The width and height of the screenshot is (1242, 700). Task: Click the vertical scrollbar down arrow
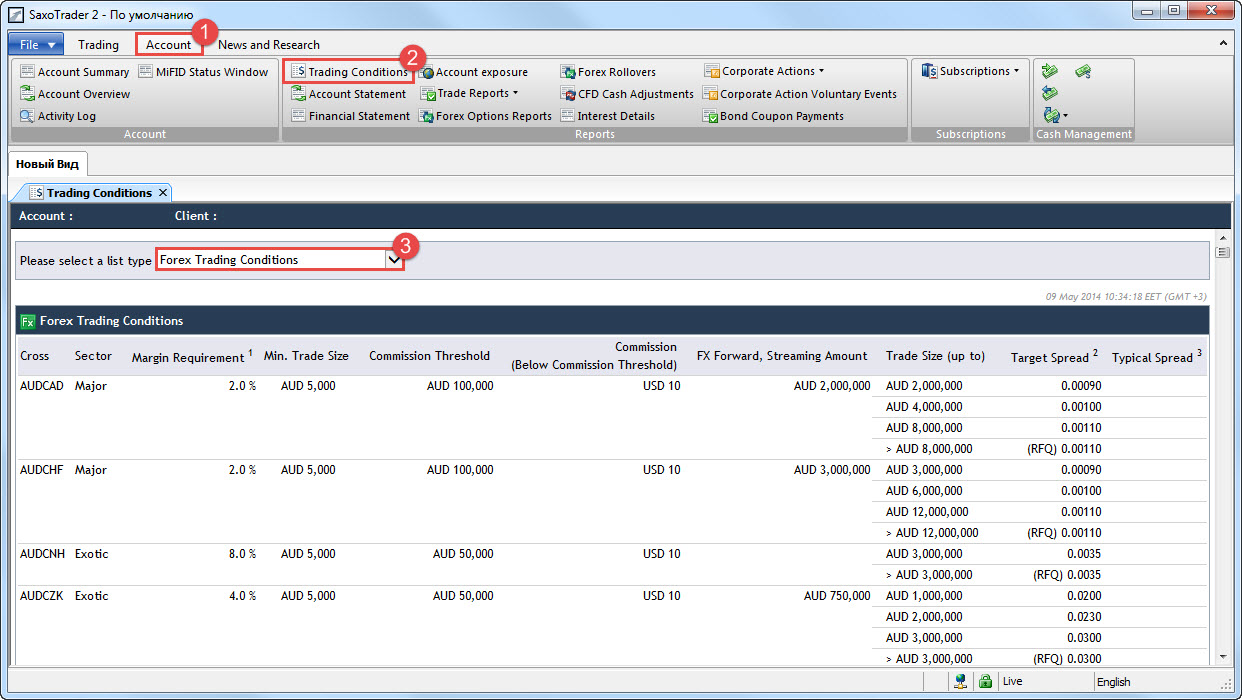[x=1222, y=656]
